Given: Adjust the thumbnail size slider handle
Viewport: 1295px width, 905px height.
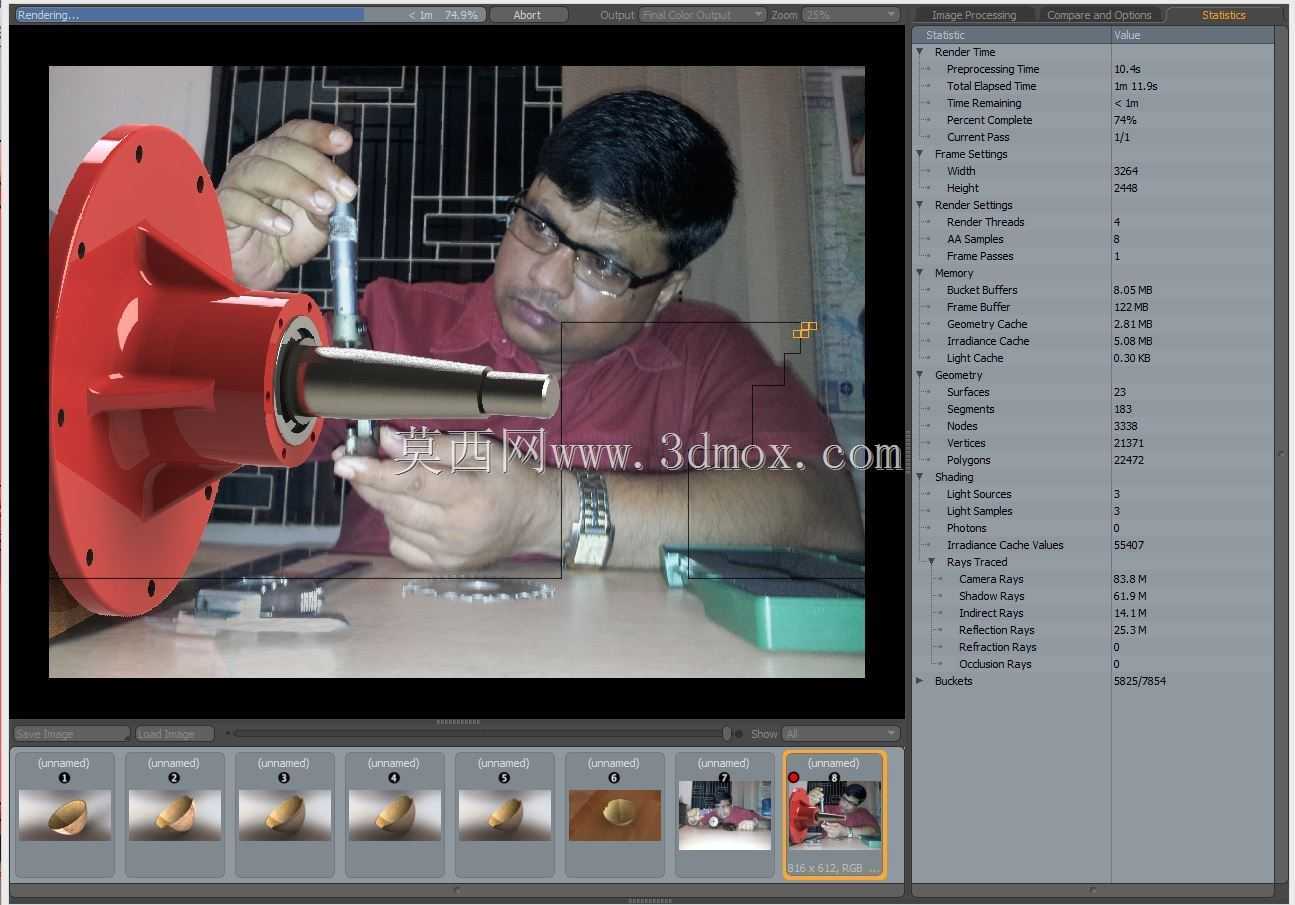Looking at the screenshot, I should pos(727,734).
